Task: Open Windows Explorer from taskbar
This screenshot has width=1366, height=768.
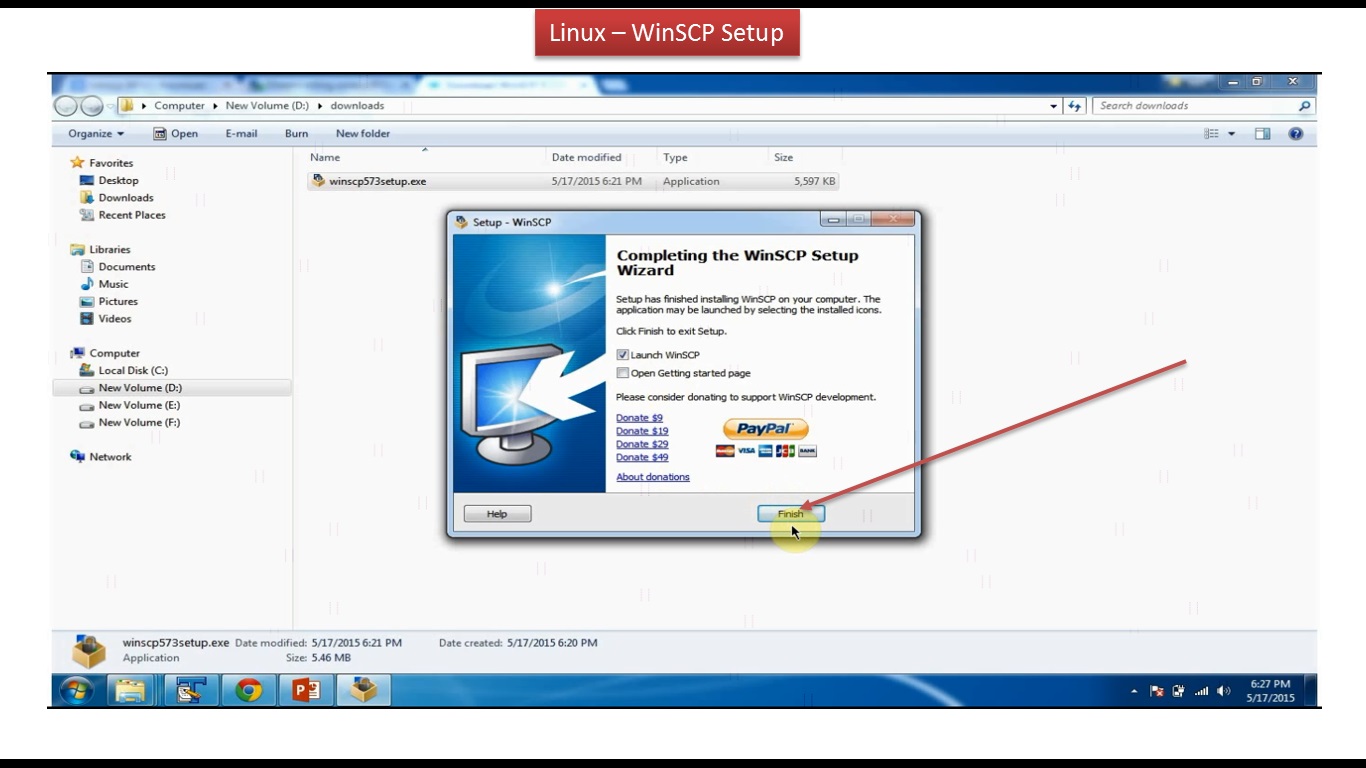Action: point(130,691)
